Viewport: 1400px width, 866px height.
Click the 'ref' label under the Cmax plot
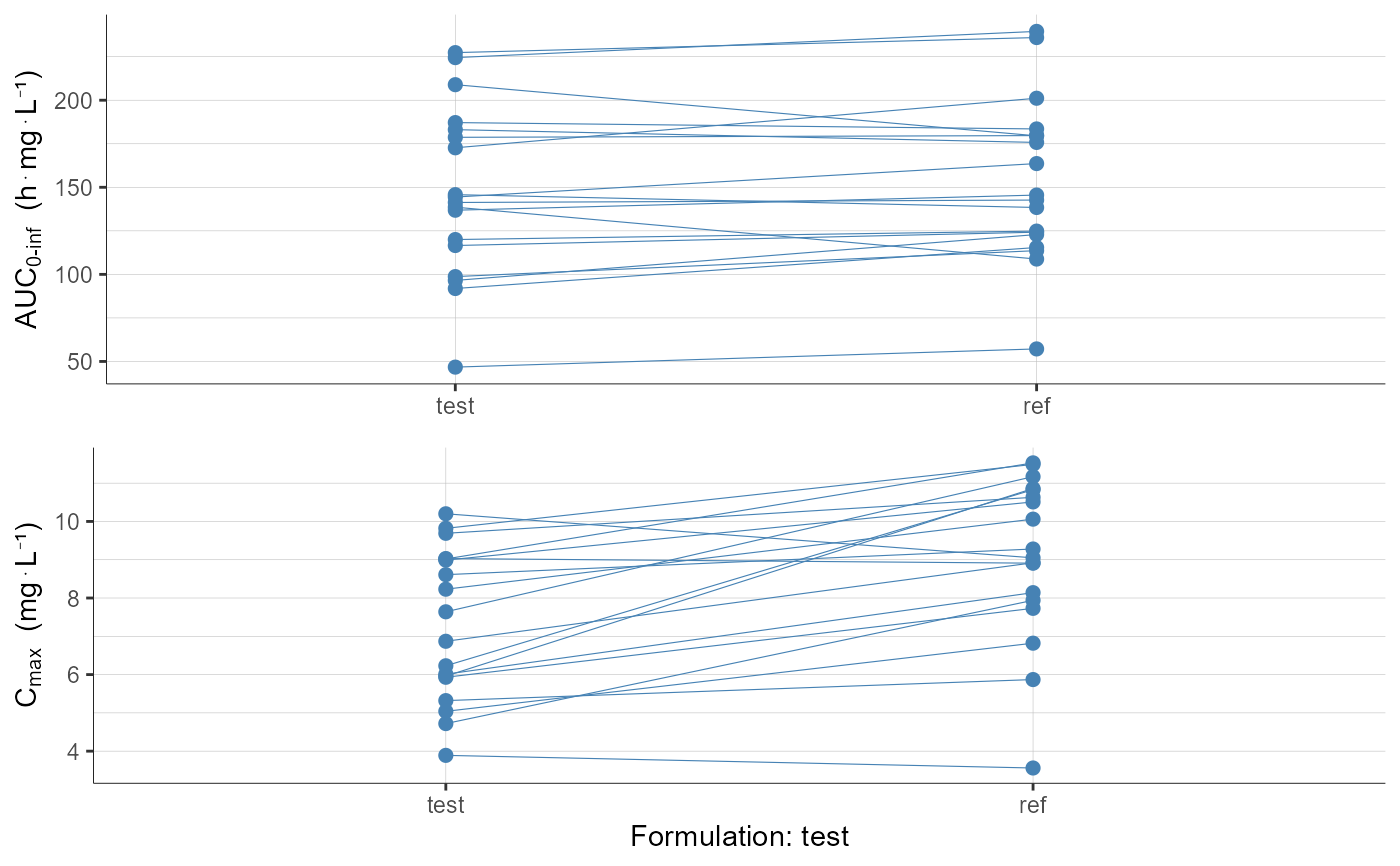coord(1032,804)
